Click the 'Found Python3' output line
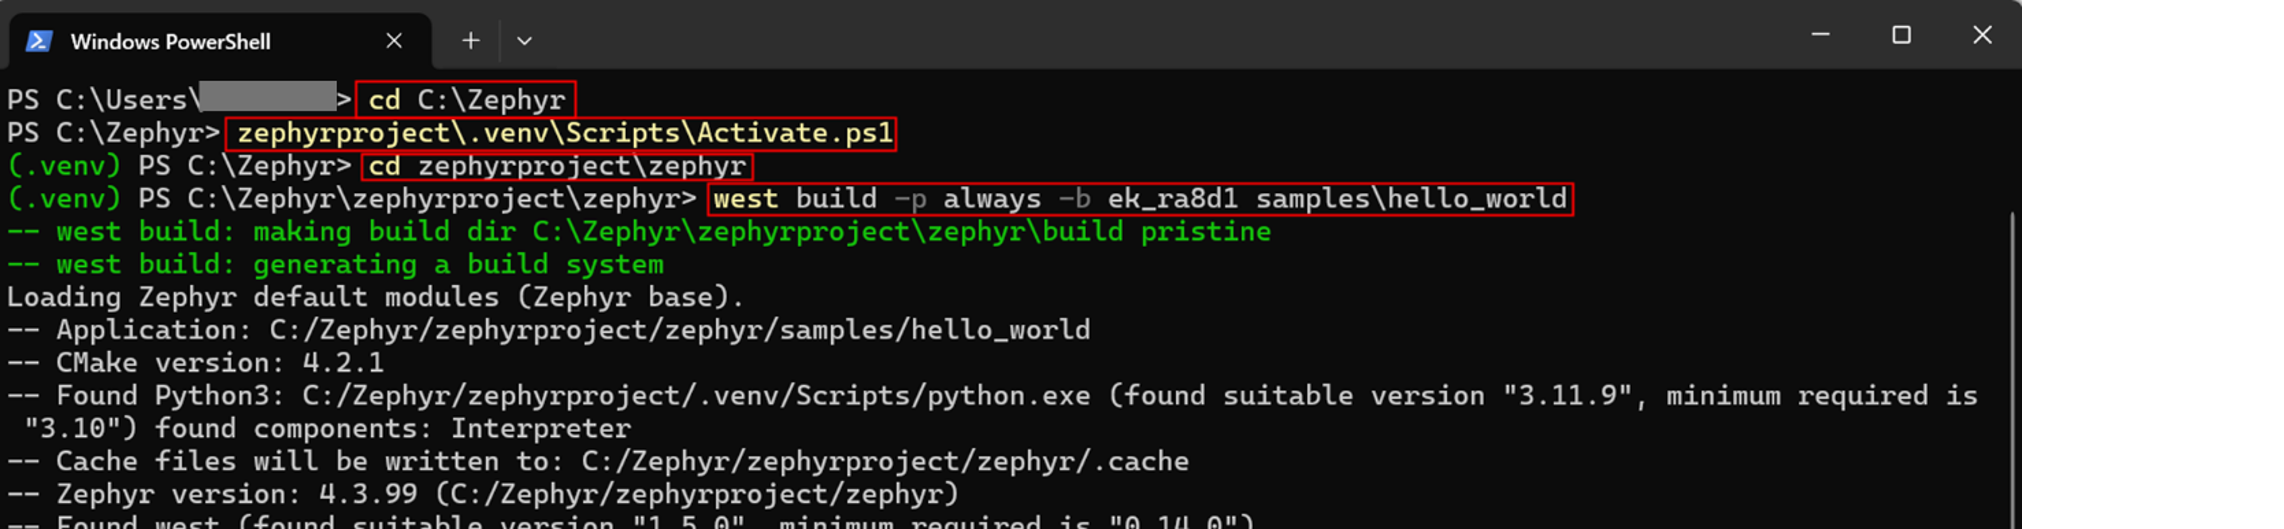 tap(992, 396)
